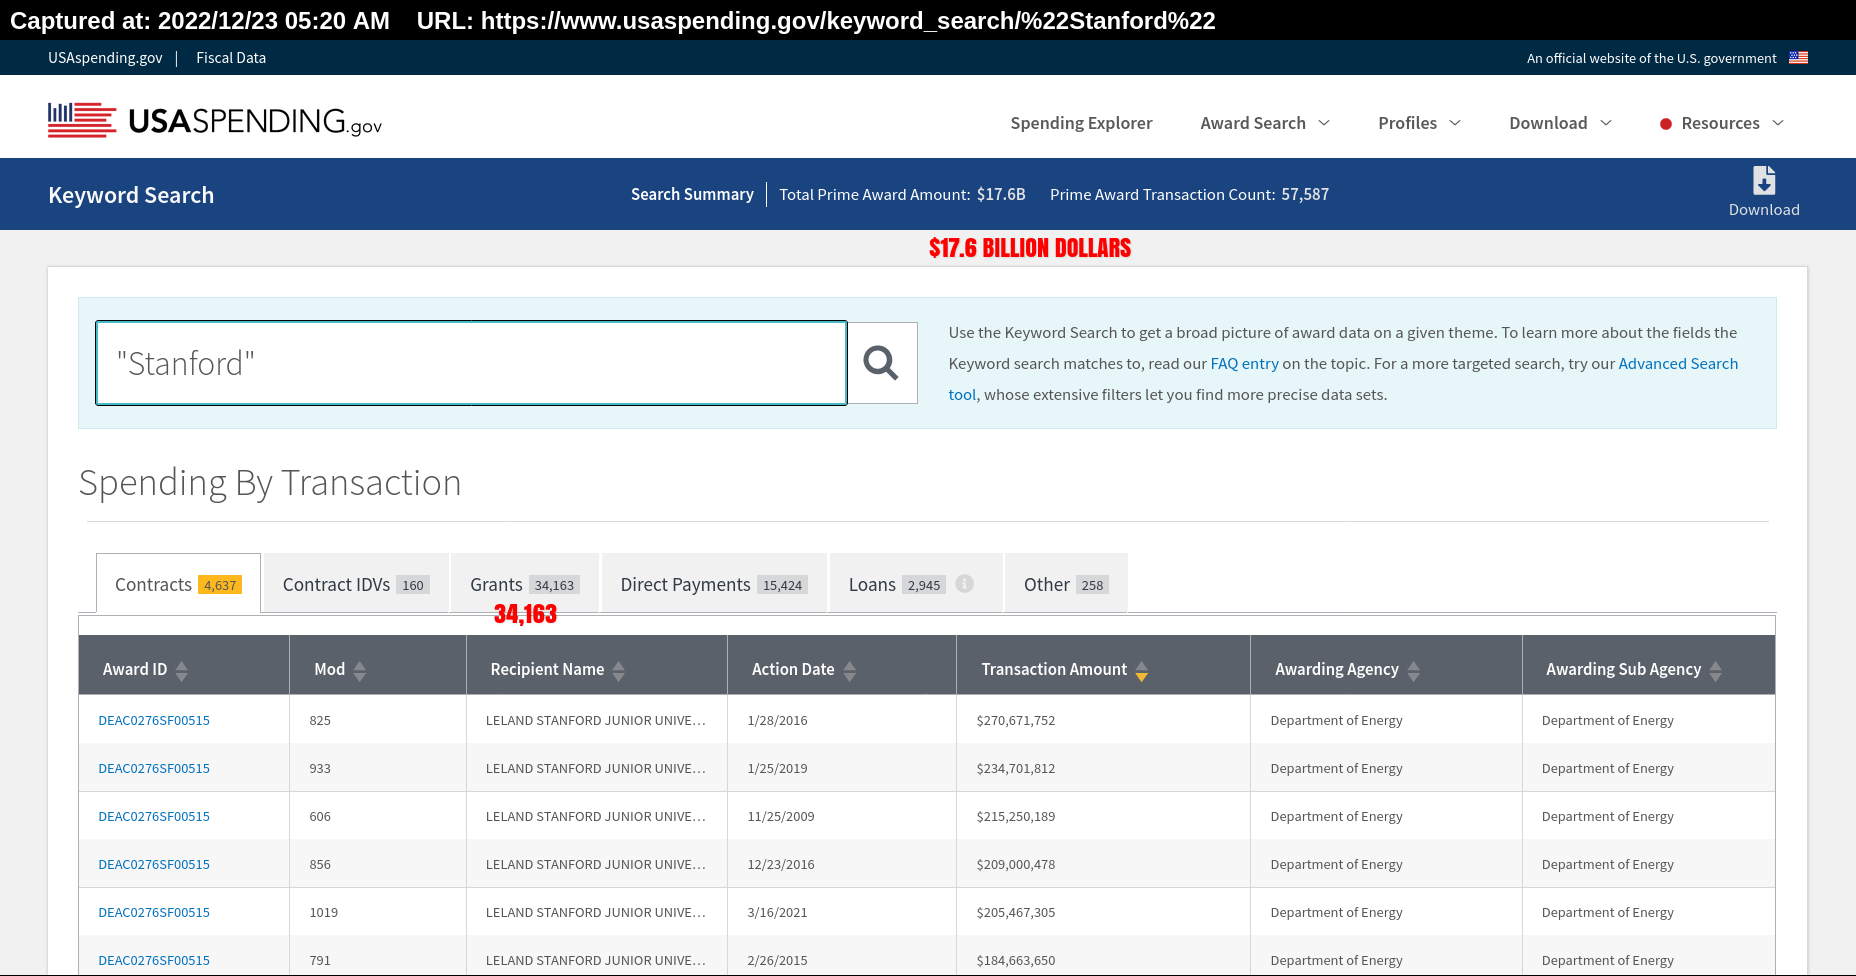Screen dimensions: 1856x976
Task: Sort by Award ID column arrows
Action: [182, 670]
